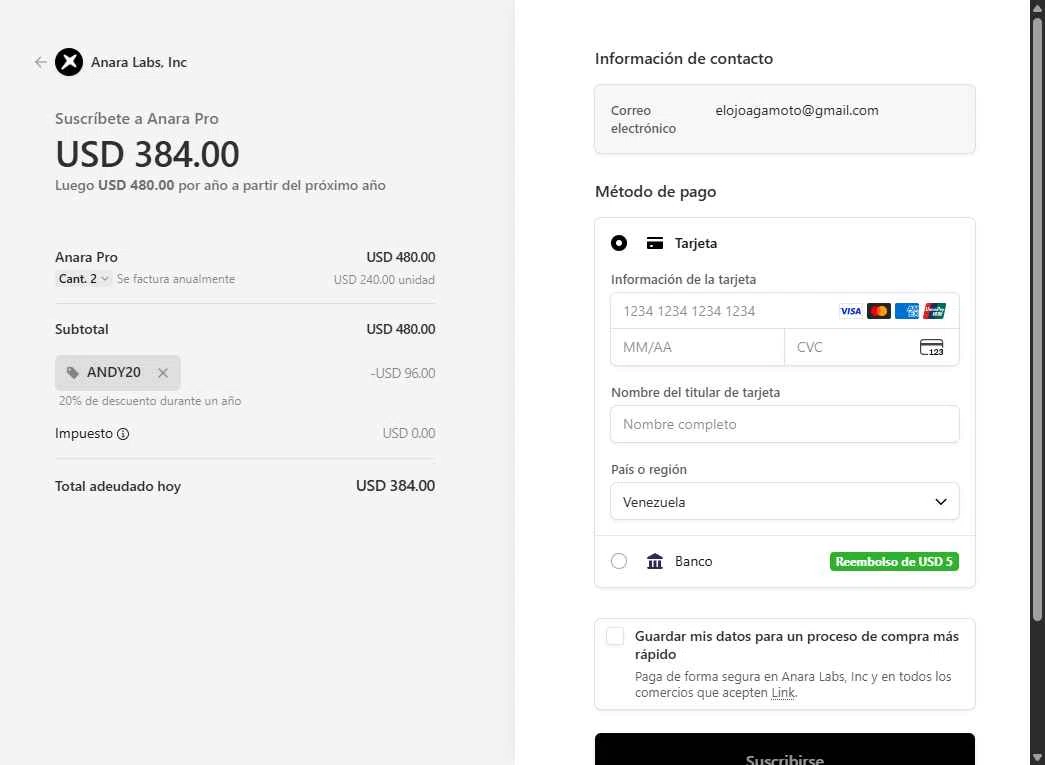Open the Venezuela country dropdown
Image resolution: width=1045 pixels, height=765 pixels.
tap(784, 502)
